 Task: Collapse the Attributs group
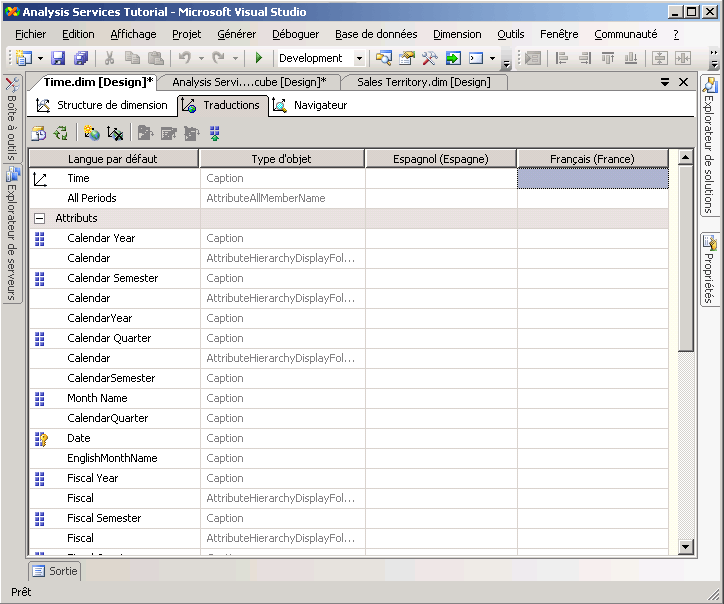[x=40, y=218]
